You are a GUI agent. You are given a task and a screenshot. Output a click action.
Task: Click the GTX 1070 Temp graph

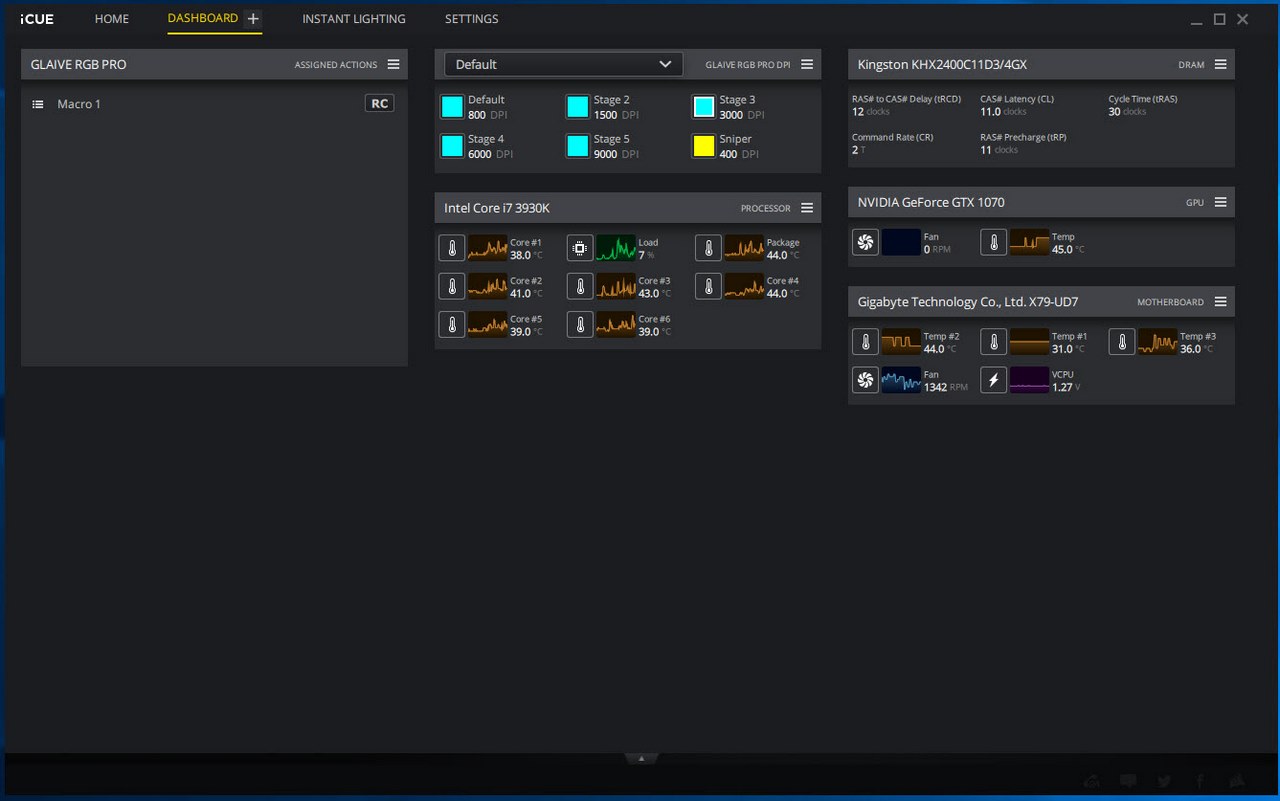pyautogui.click(x=1029, y=242)
